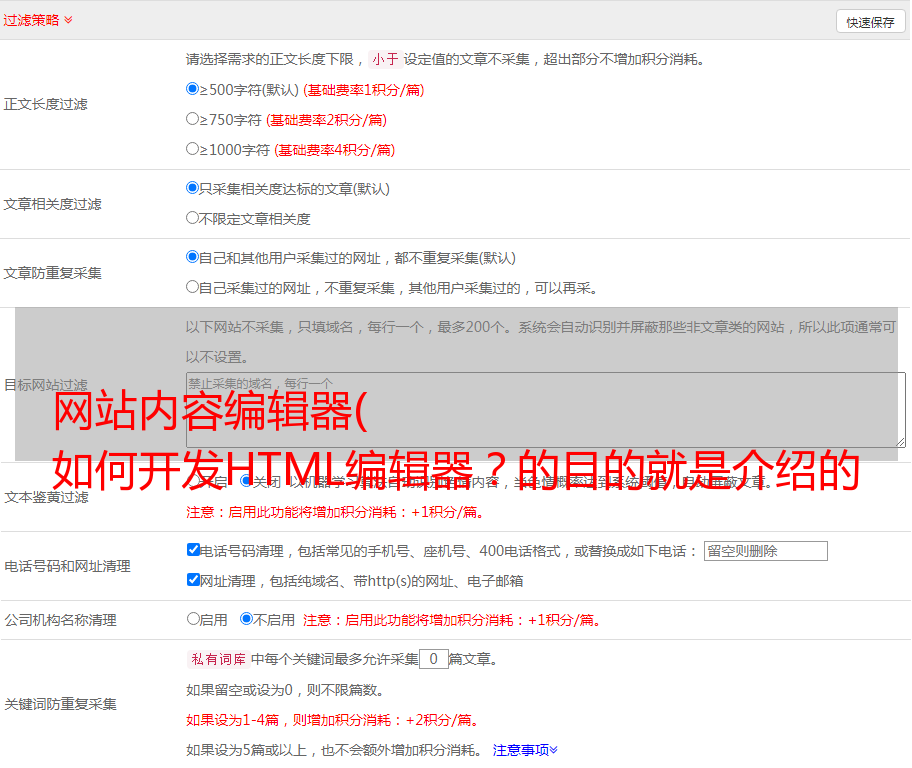
Task: Toggle the 网址清理 checkbox
Action: (x=194, y=579)
